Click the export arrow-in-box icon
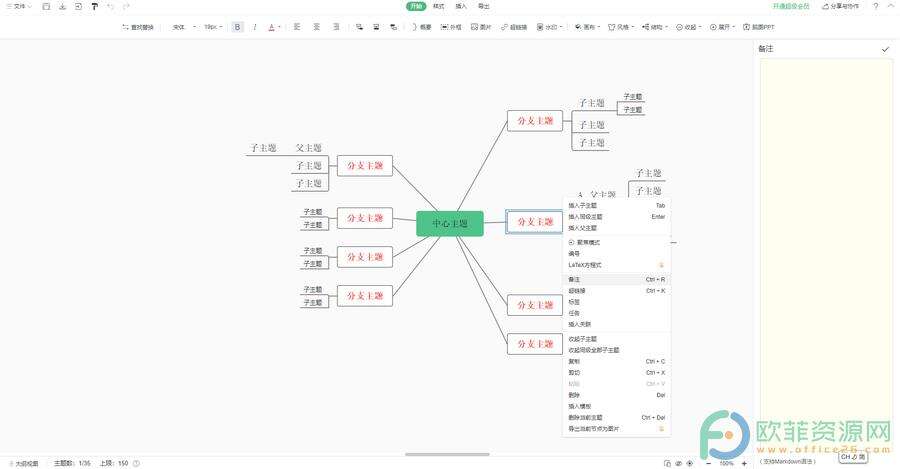The image size is (900, 469). click(79, 6)
